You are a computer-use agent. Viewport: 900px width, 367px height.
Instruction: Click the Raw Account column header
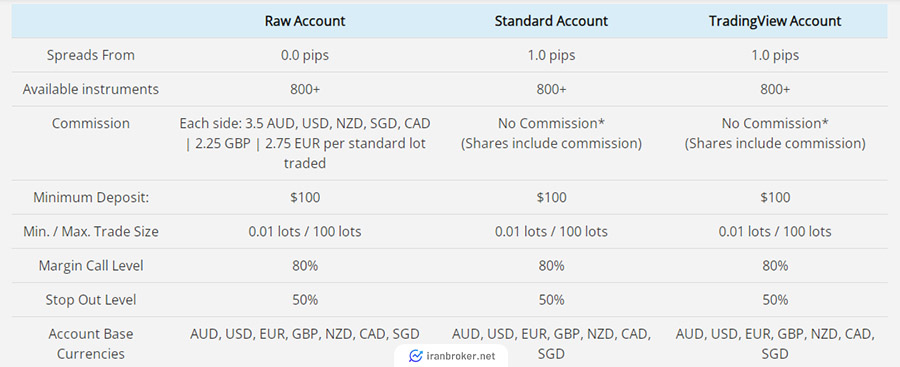(x=305, y=21)
